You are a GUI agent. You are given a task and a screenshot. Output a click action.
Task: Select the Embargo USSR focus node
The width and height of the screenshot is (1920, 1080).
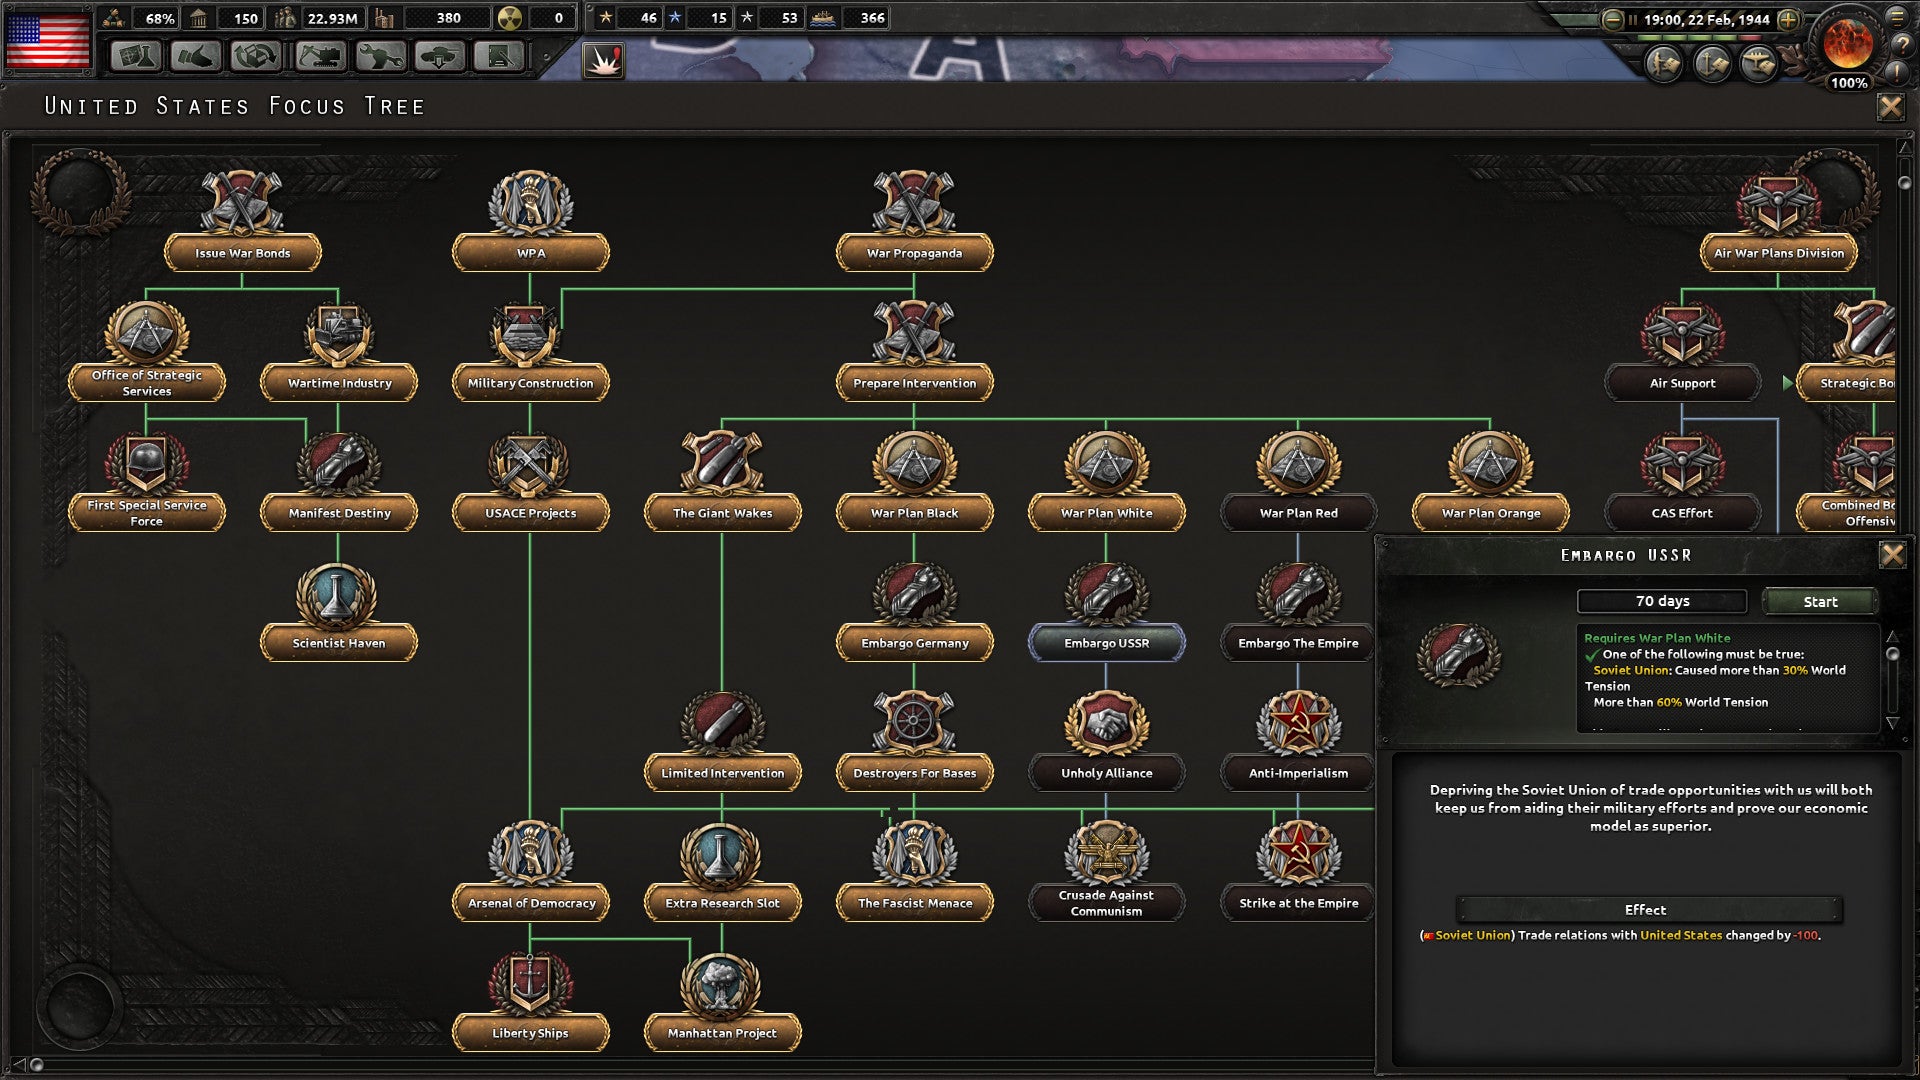click(1106, 643)
